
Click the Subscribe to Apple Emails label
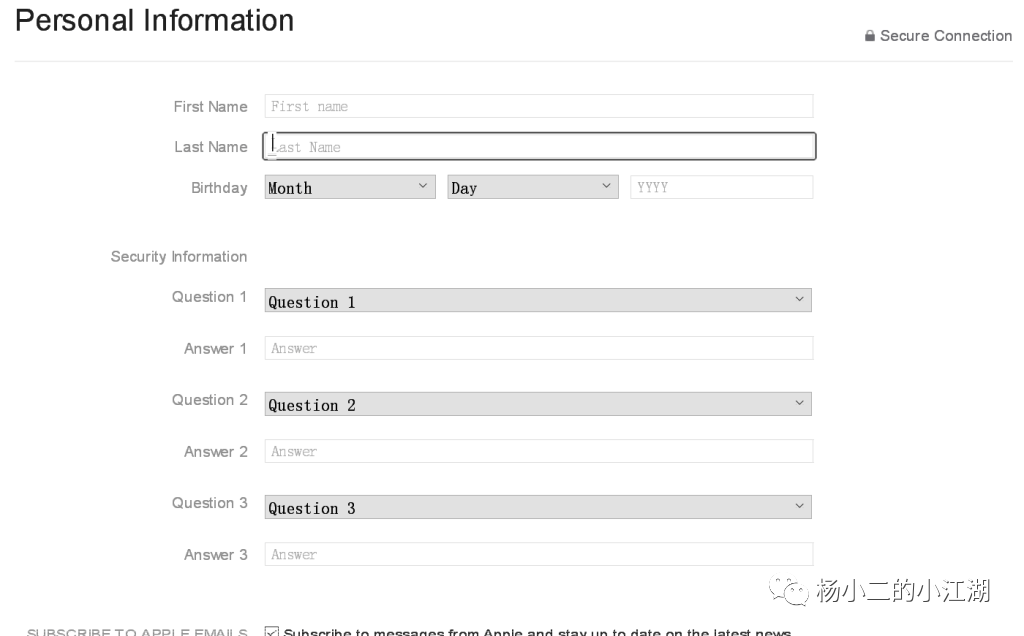[x=137, y=632]
